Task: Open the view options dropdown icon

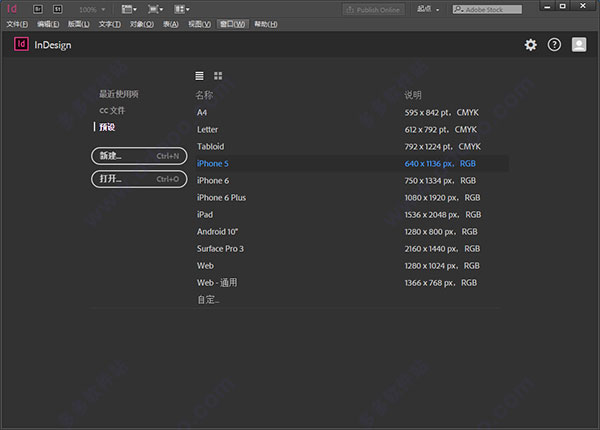Action: [x=129, y=9]
